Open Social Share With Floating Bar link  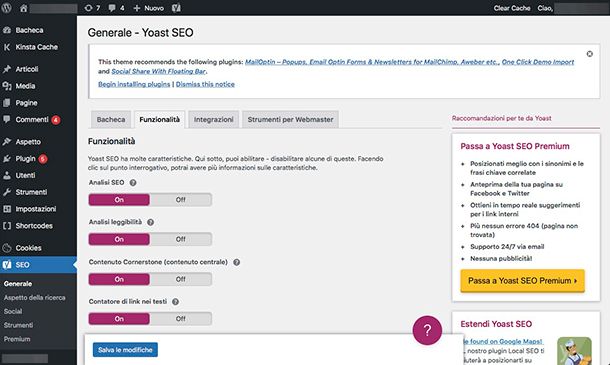point(159,71)
